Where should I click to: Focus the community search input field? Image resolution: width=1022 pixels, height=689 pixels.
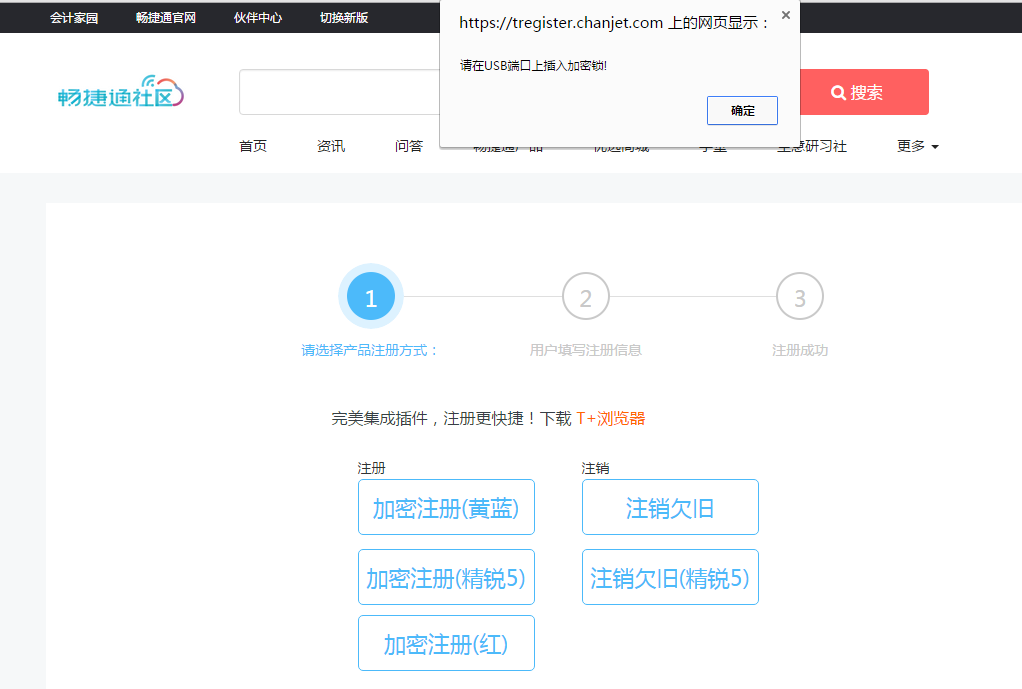click(x=339, y=92)
